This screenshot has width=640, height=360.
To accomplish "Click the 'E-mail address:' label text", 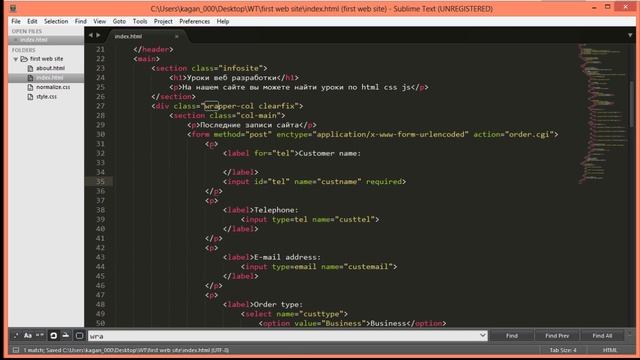I will (x=287, y=257).
